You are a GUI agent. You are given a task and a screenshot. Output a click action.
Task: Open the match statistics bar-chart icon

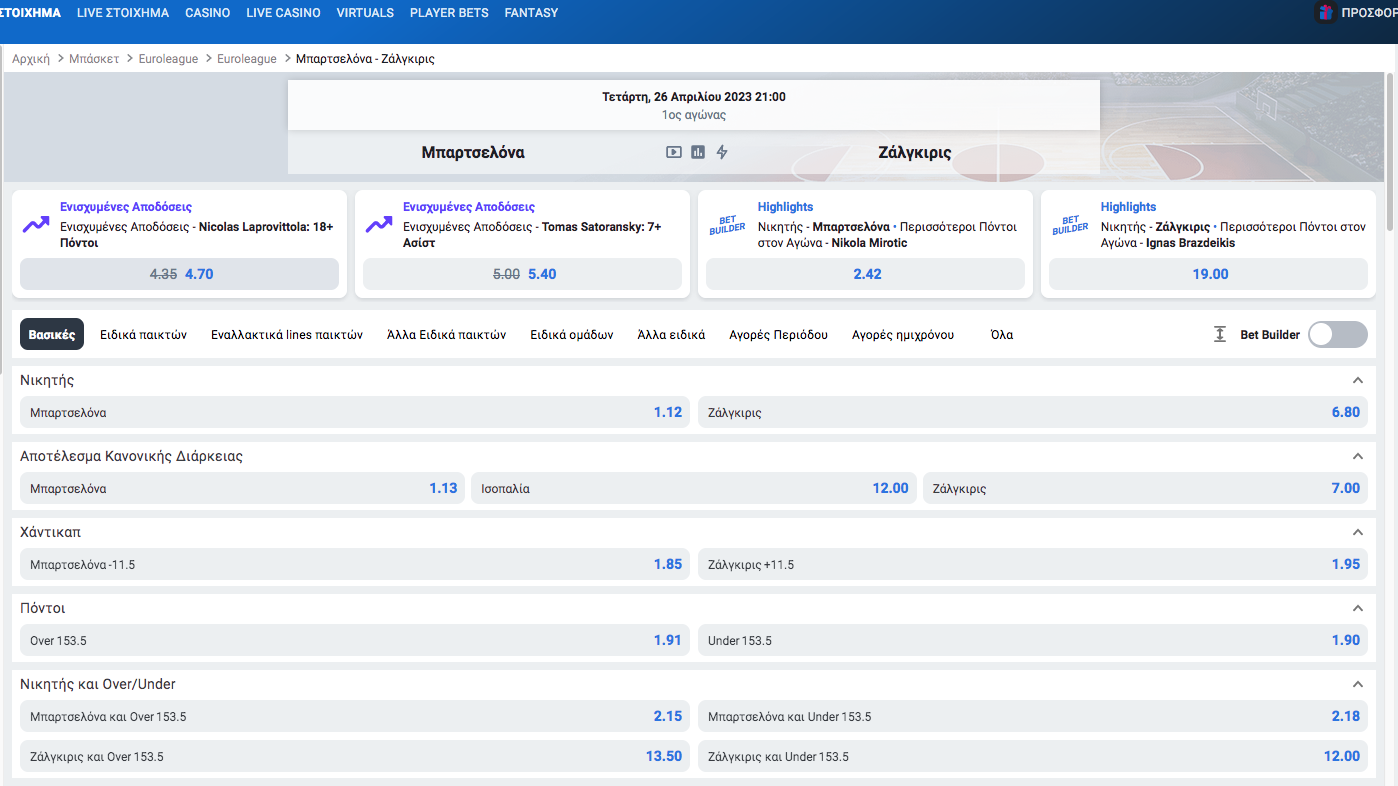click(698, 152)
